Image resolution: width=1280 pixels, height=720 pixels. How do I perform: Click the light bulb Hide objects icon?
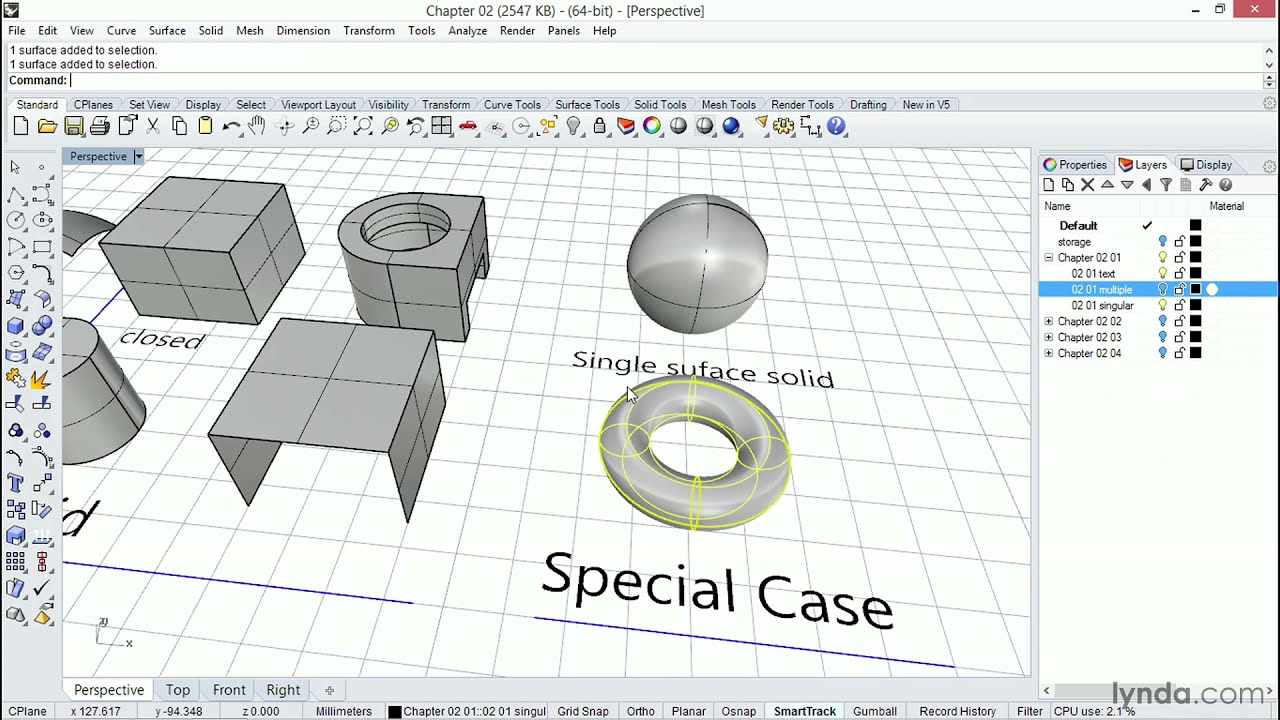tap(573, 126)
